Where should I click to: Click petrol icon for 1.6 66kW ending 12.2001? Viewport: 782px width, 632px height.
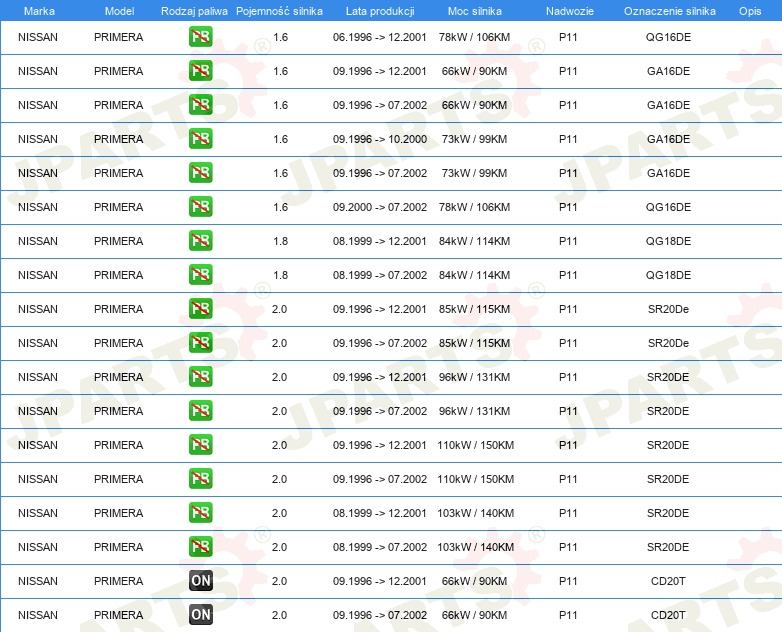200,71
